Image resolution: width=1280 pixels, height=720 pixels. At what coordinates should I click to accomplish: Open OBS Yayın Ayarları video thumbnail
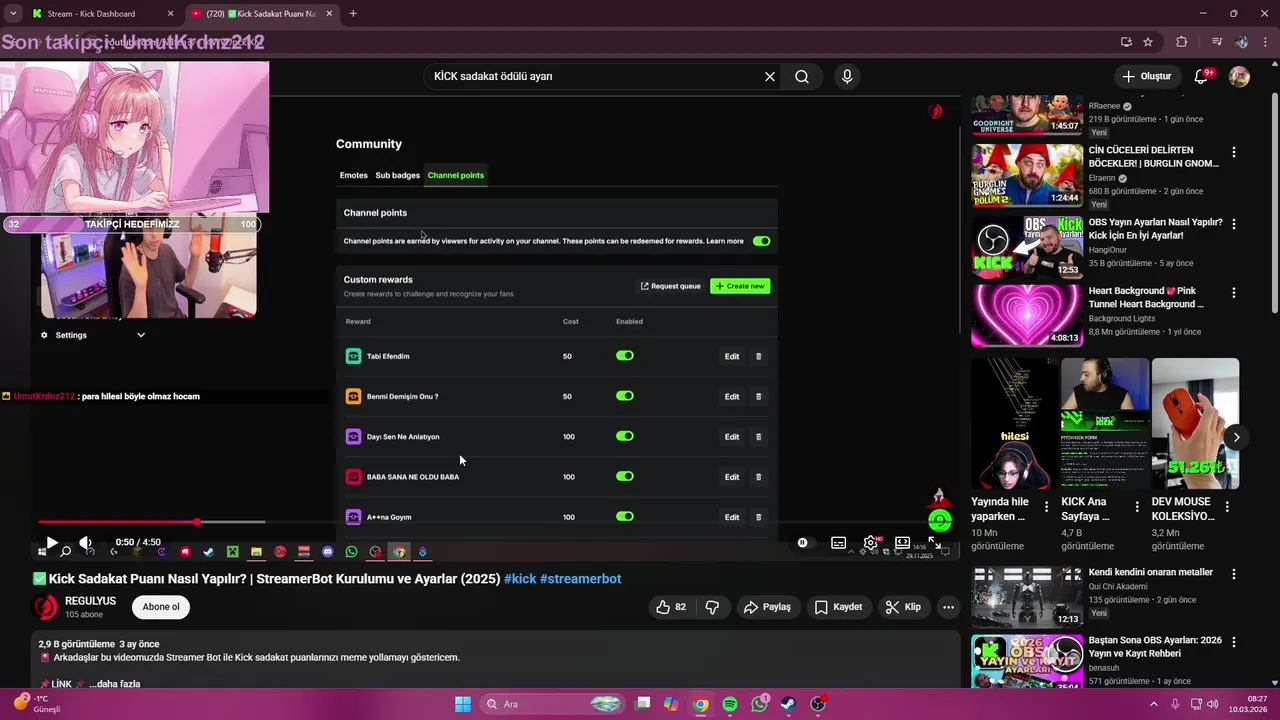pyautogui.click(x=1027, y=247)
